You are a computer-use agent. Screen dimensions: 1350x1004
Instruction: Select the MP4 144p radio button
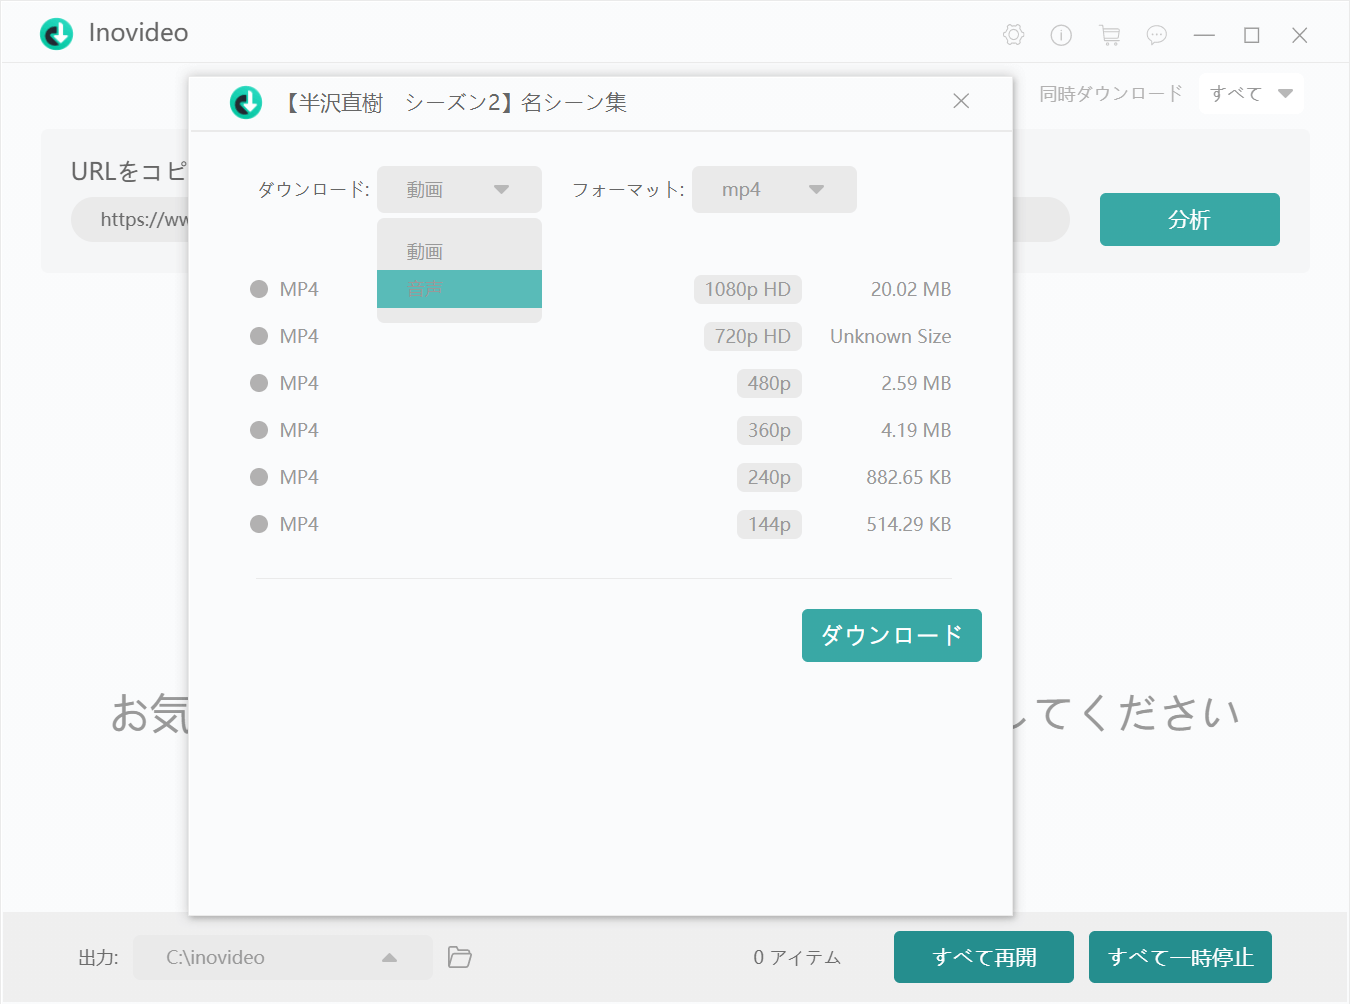coord(259,524)
